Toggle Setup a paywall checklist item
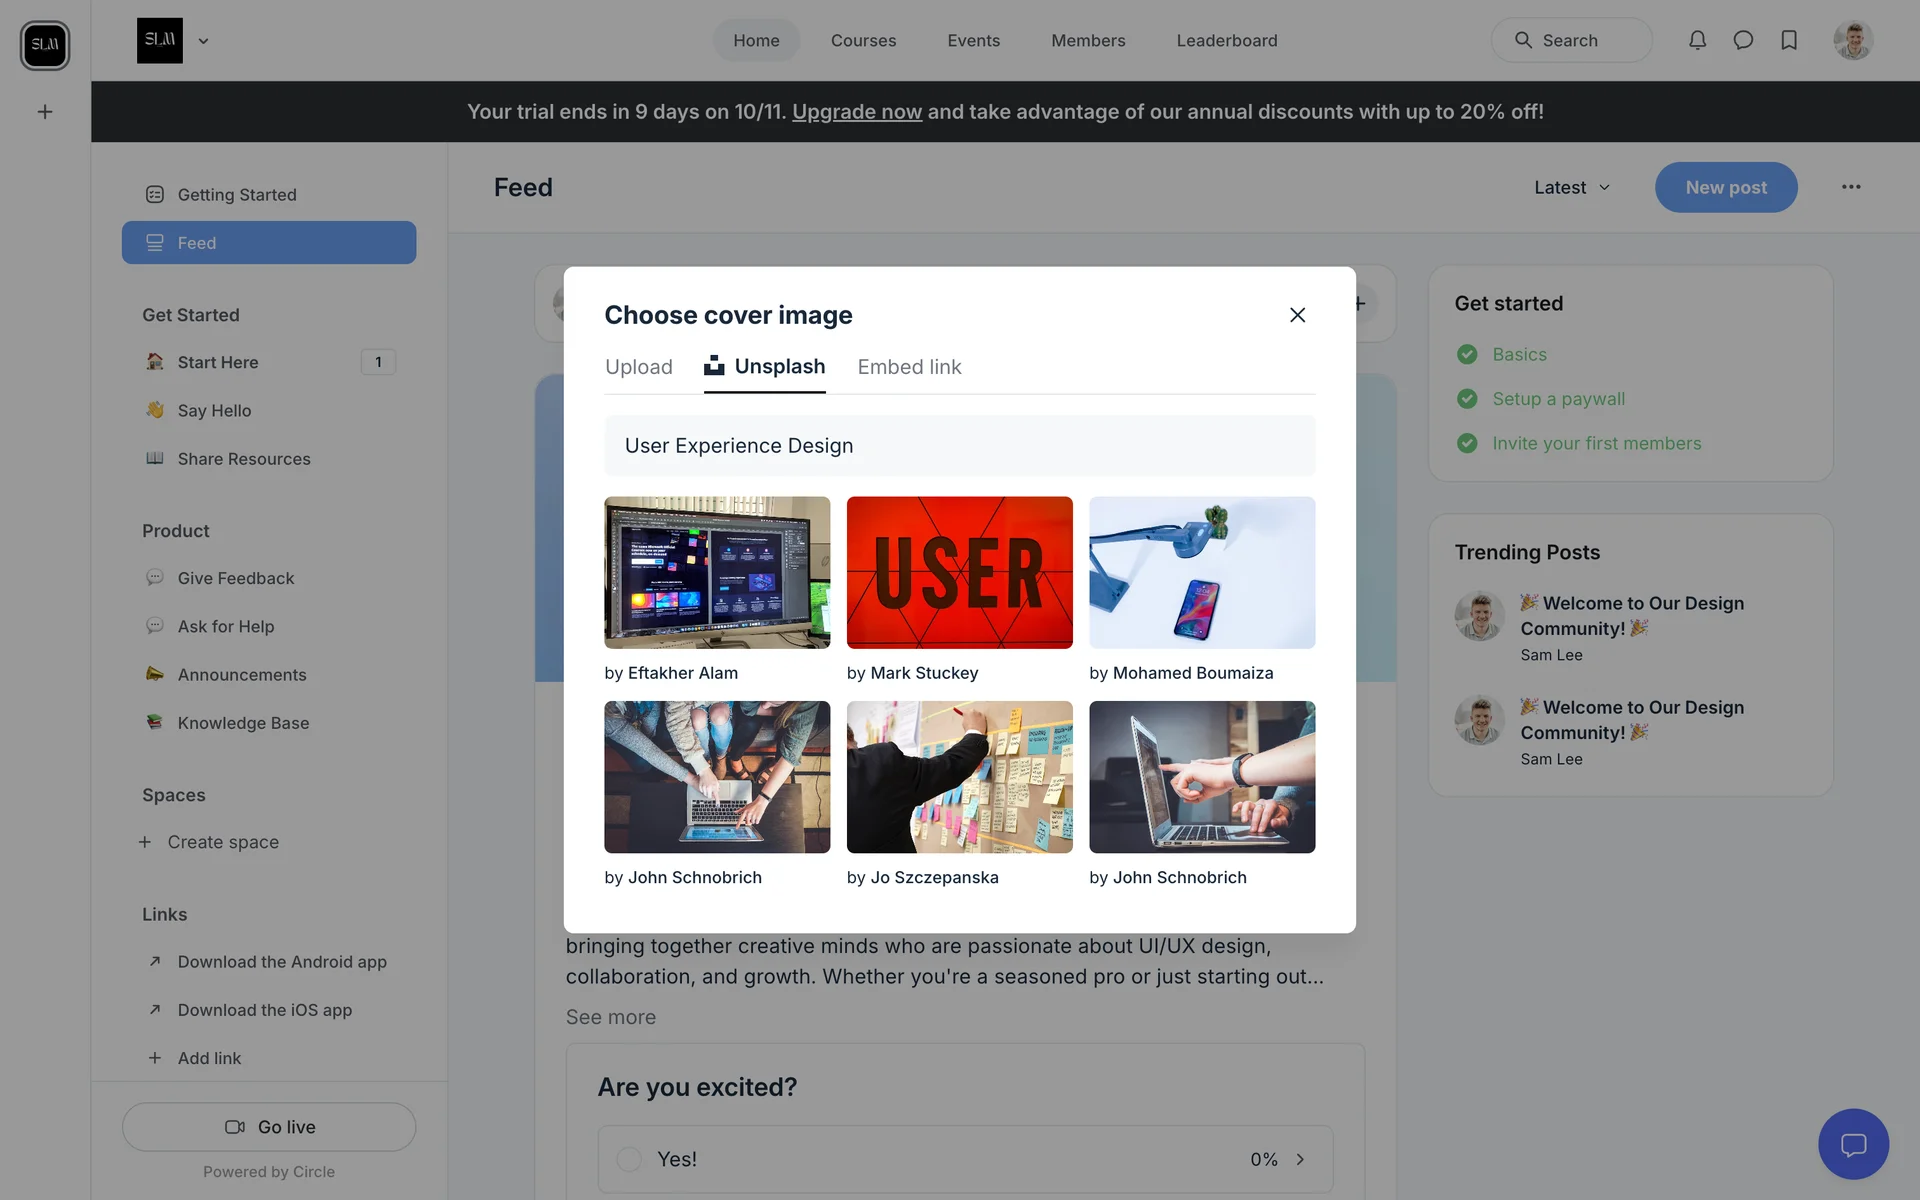Screen dimensions: 1920x1200 pyautogui.click(x=1467, y=399)
